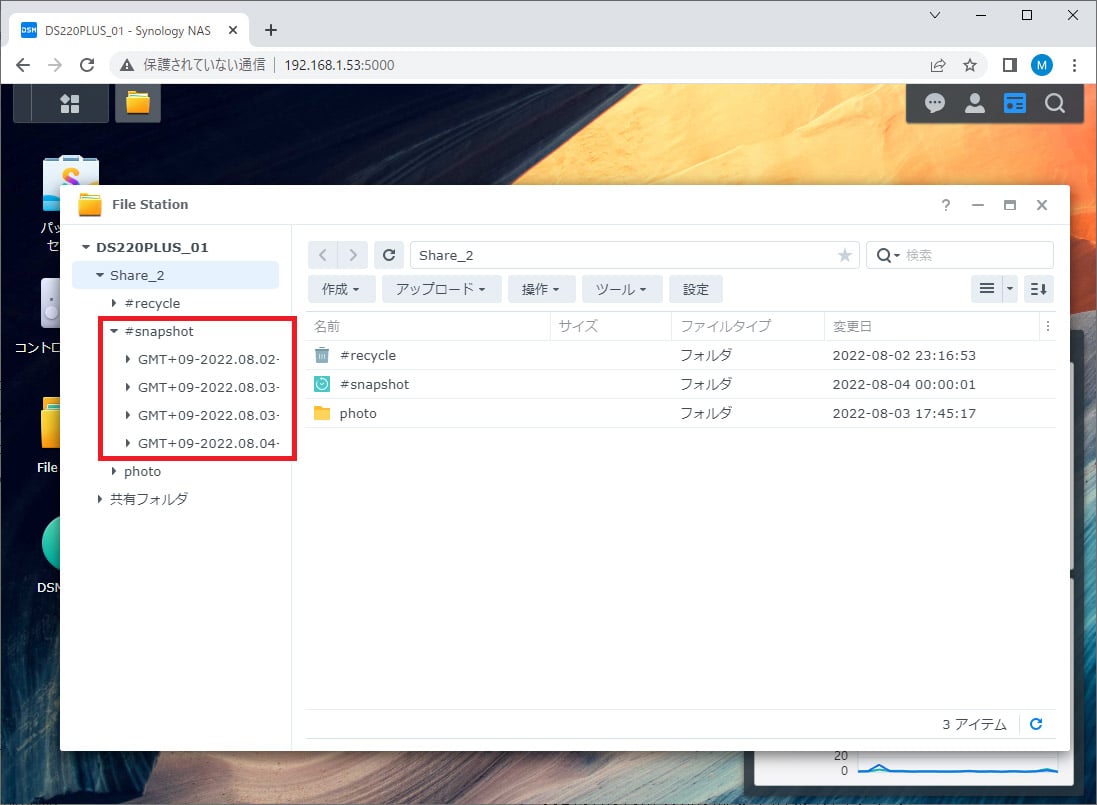Open the DSM main menu grid icon
The width and height of the screenshot is (1097, 805).
70,104
